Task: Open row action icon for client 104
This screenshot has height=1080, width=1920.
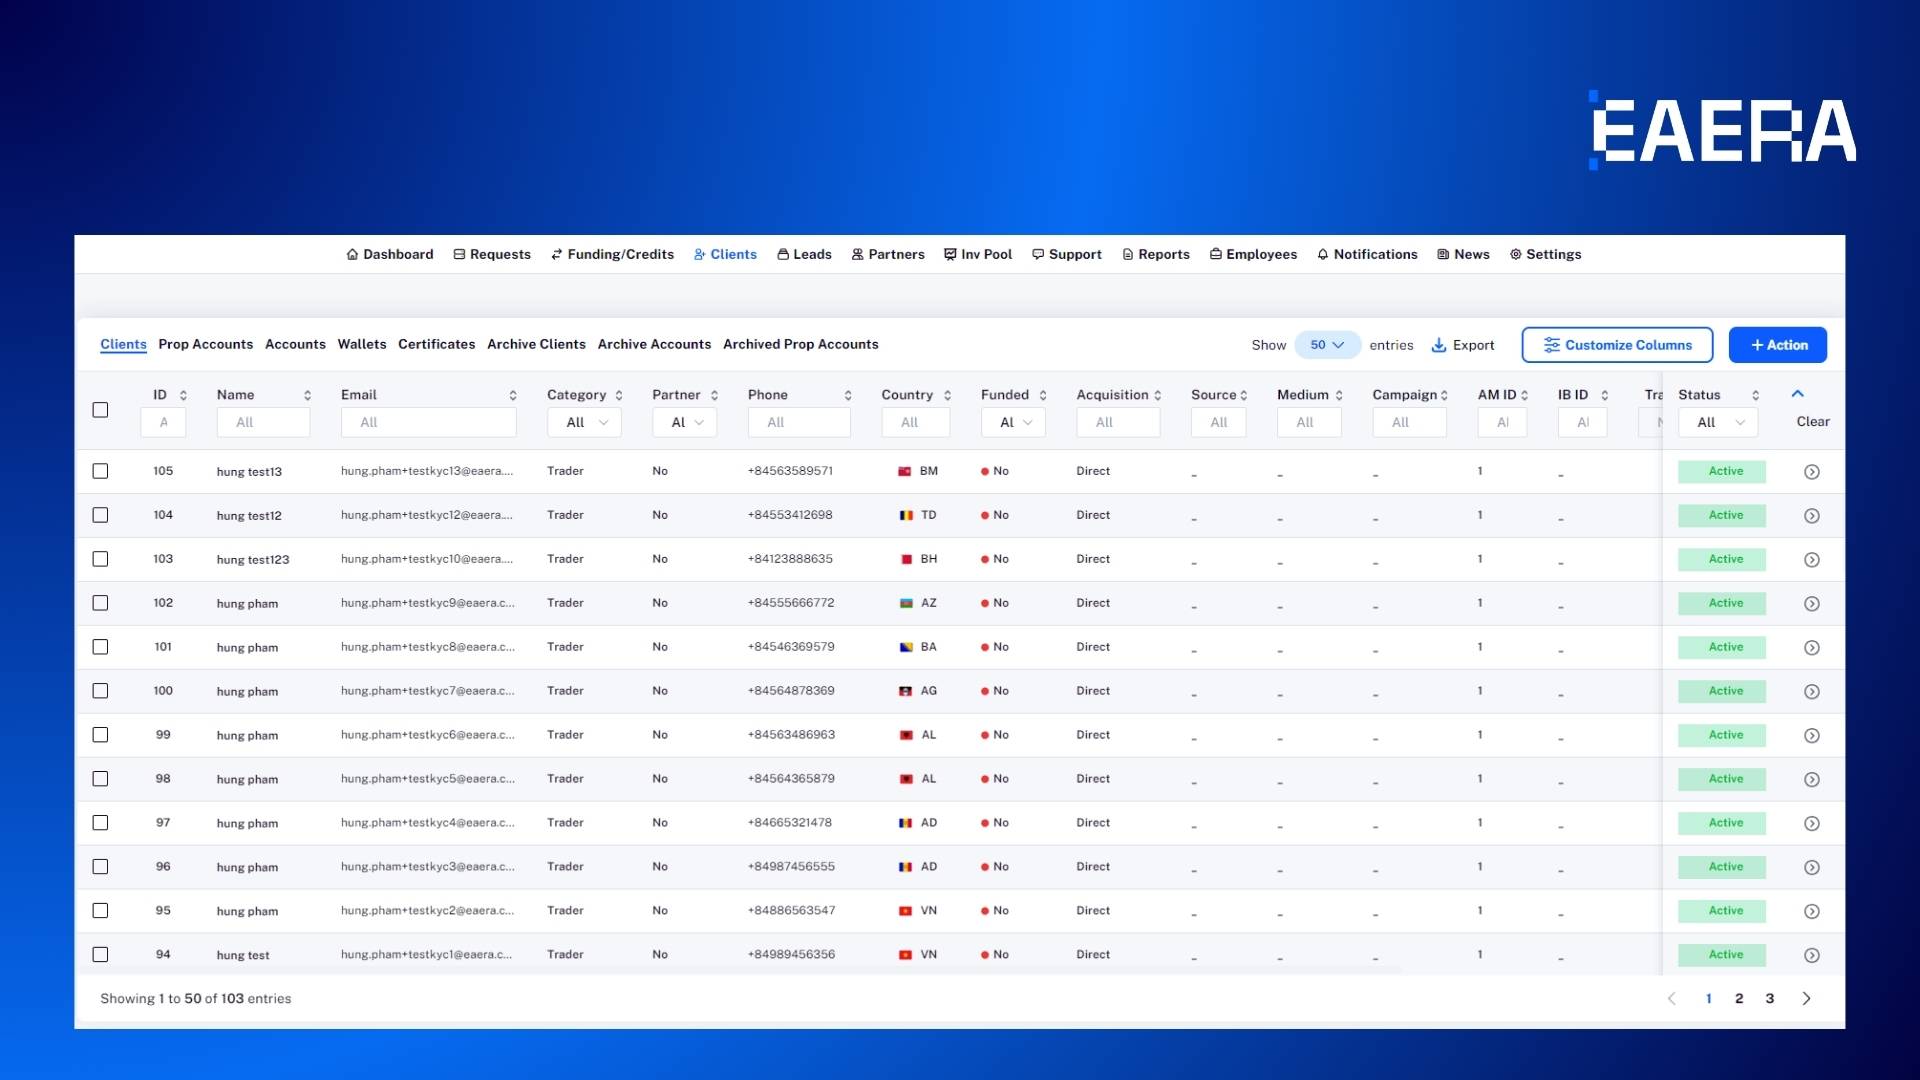Action: pos(1811,516)
